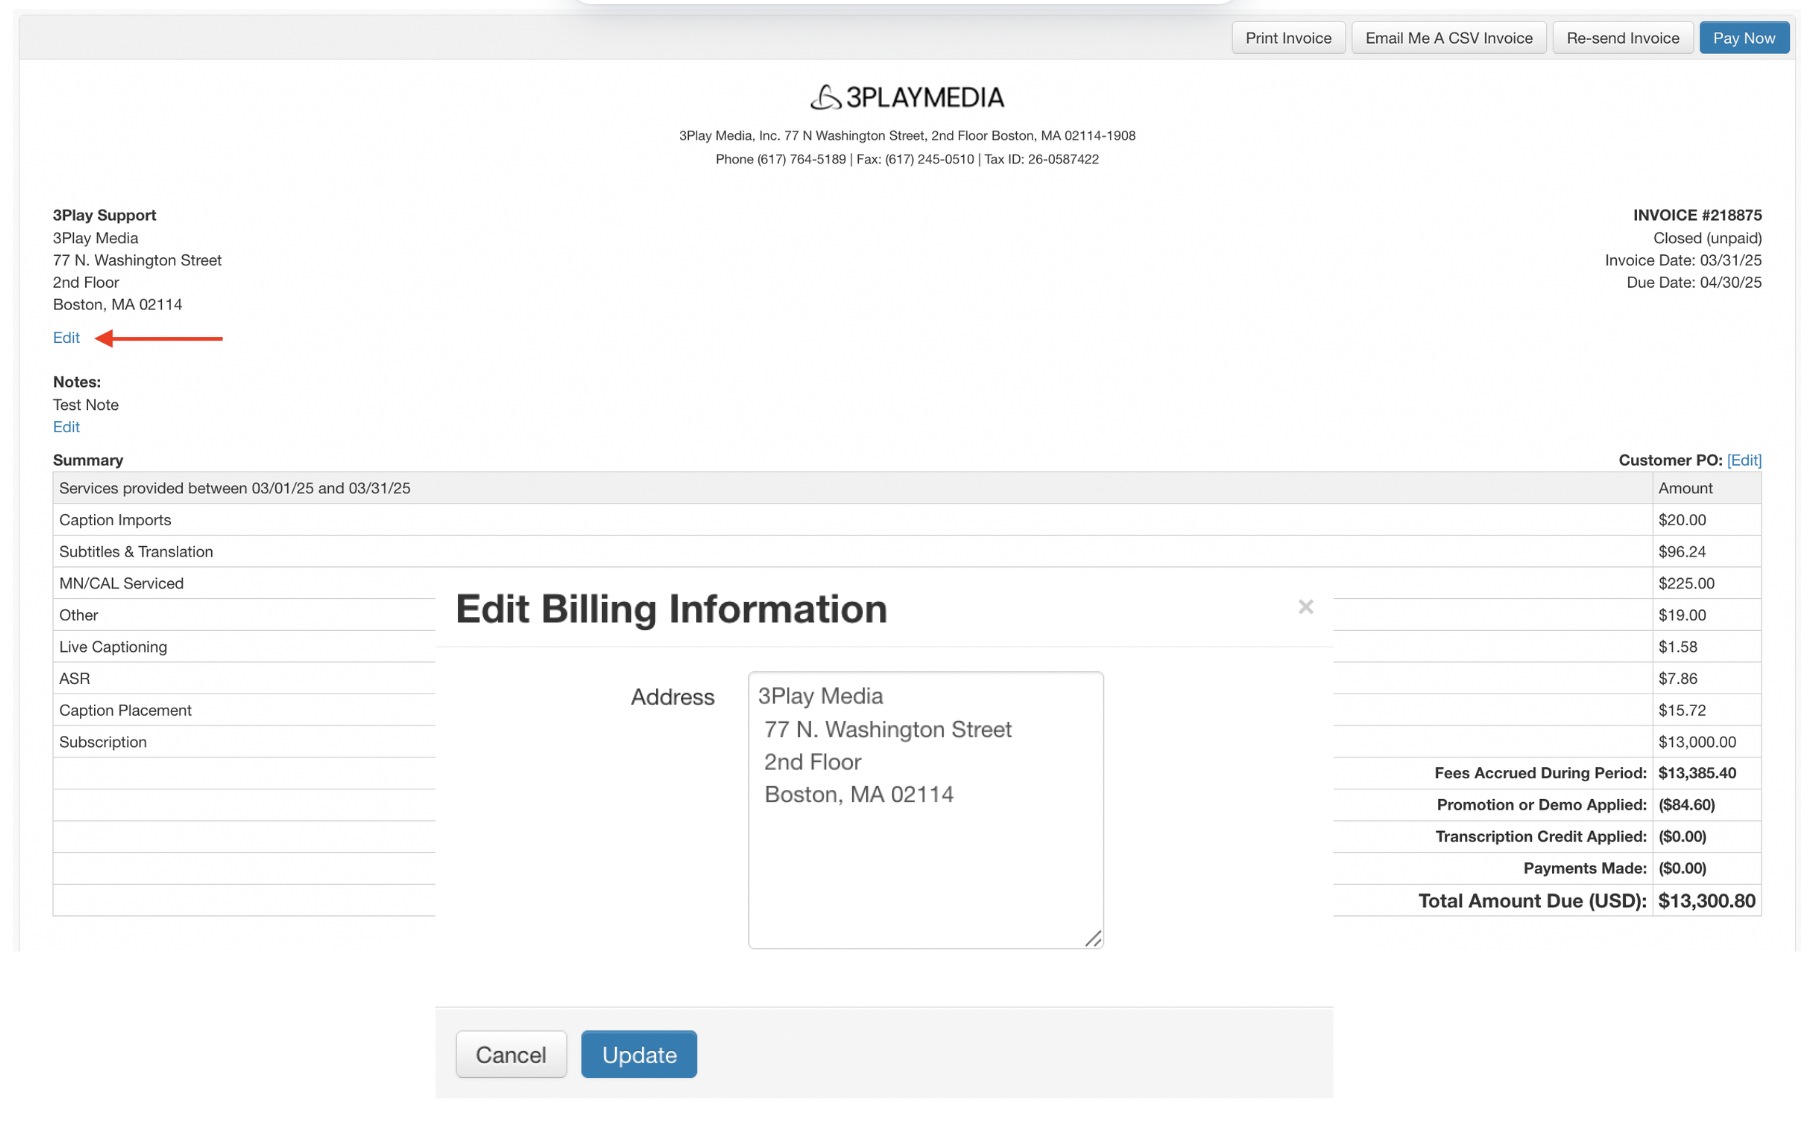
Task: Click the company phone and fax line
Action: (906, 159)
